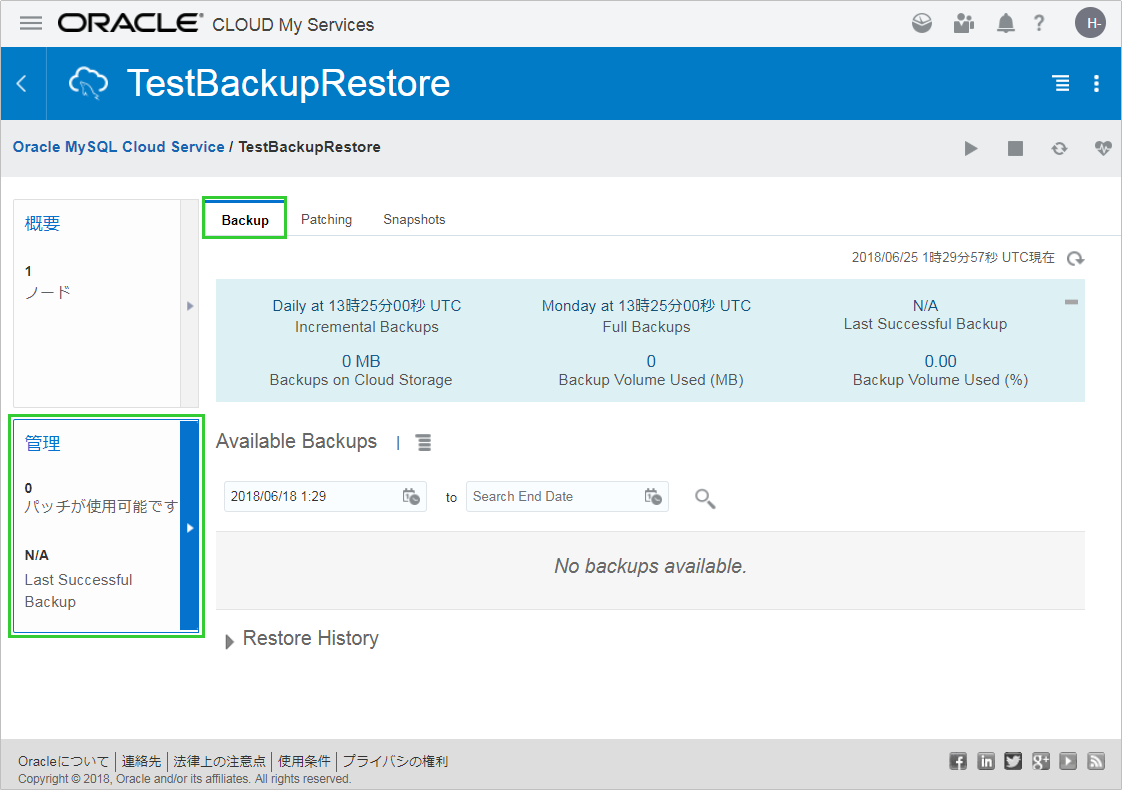Open Available Backups action menu
The height and width of the screenshot is (790, 1122).
424,443
